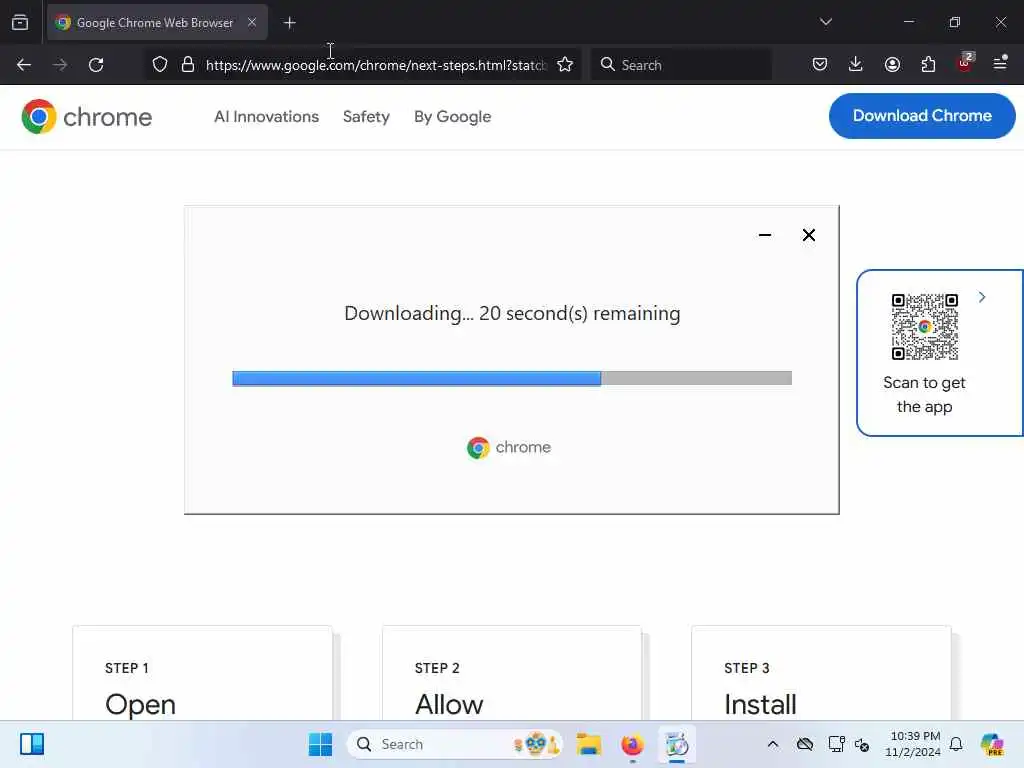Click the cloud sync tray icon
1024x768 pixels.
[x=805, y=744]
